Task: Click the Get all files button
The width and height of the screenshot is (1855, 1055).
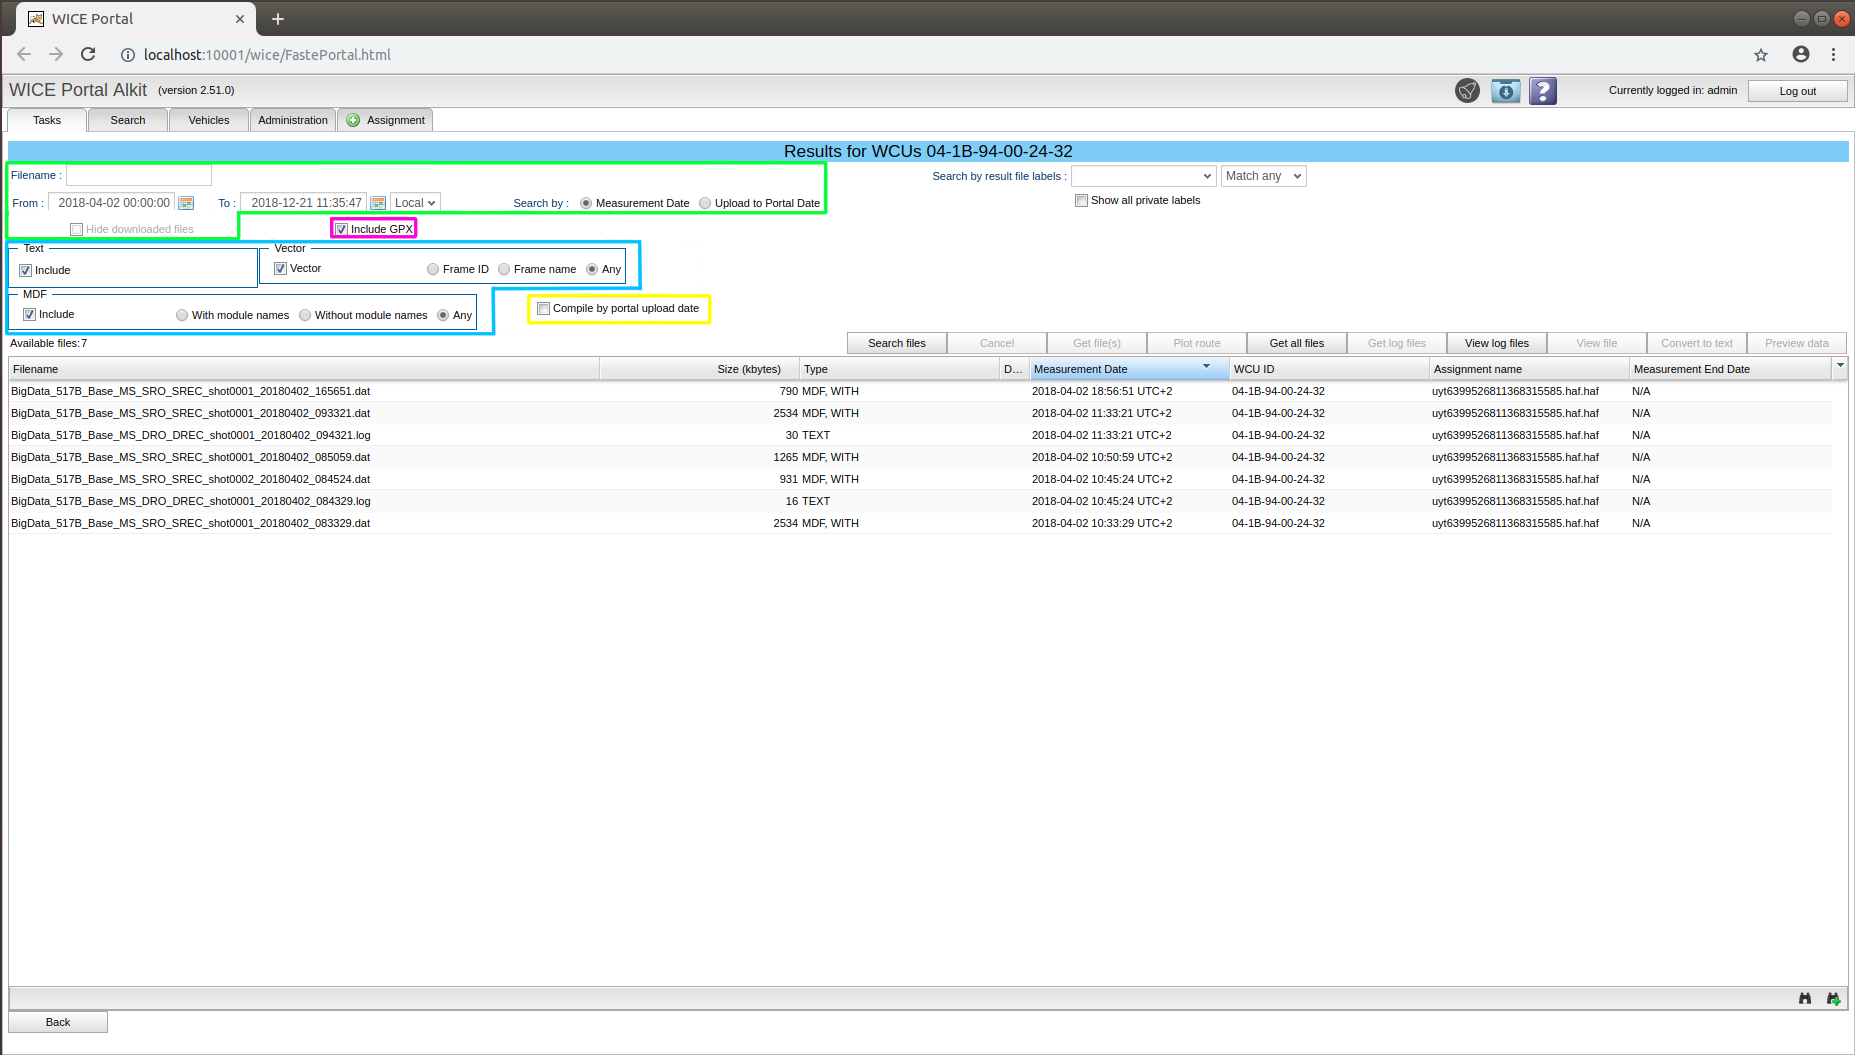Action: [1296, 343]
